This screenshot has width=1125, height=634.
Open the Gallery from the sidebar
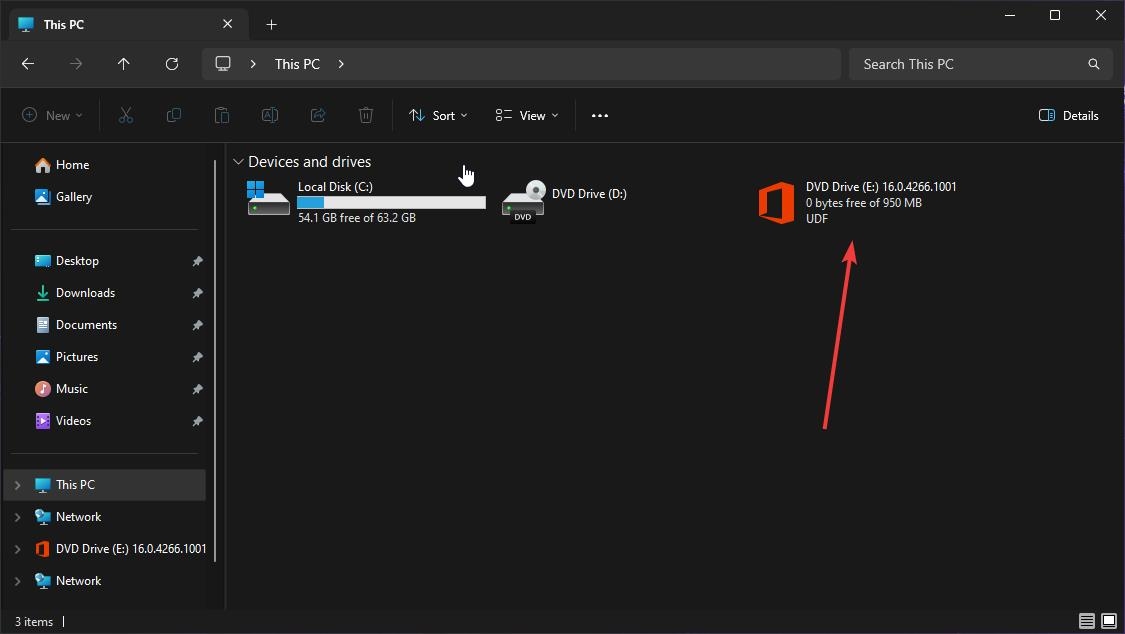click(x=73, y=196)
